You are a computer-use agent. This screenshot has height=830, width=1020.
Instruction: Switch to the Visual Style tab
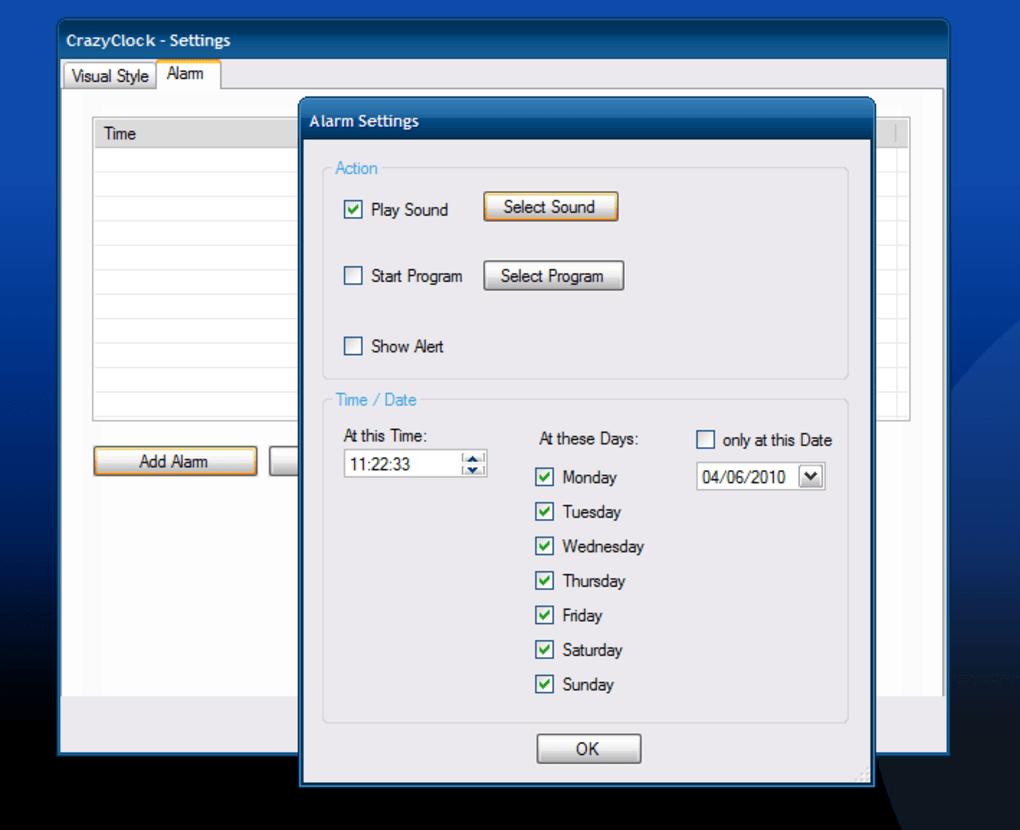pyautogui.click(x=110, y=76)
